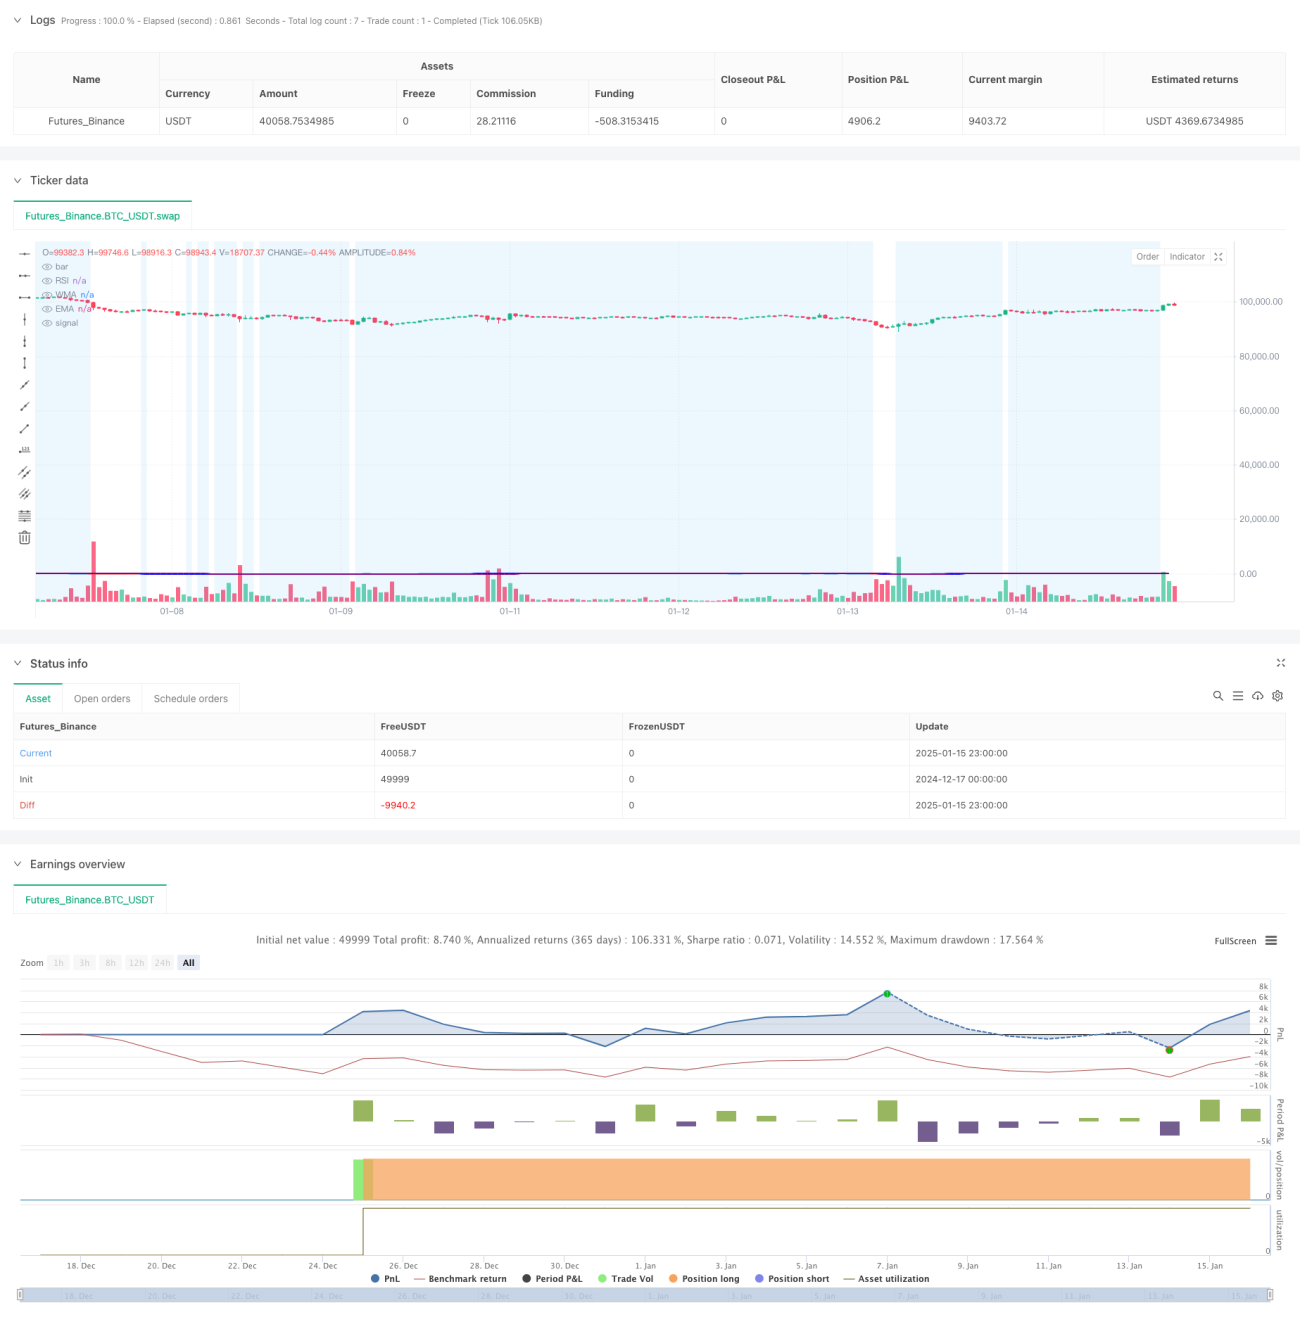Switch to the Schedule orders tab
1300x1322 pixels.
pyautogui.click(x=191, y=699)
